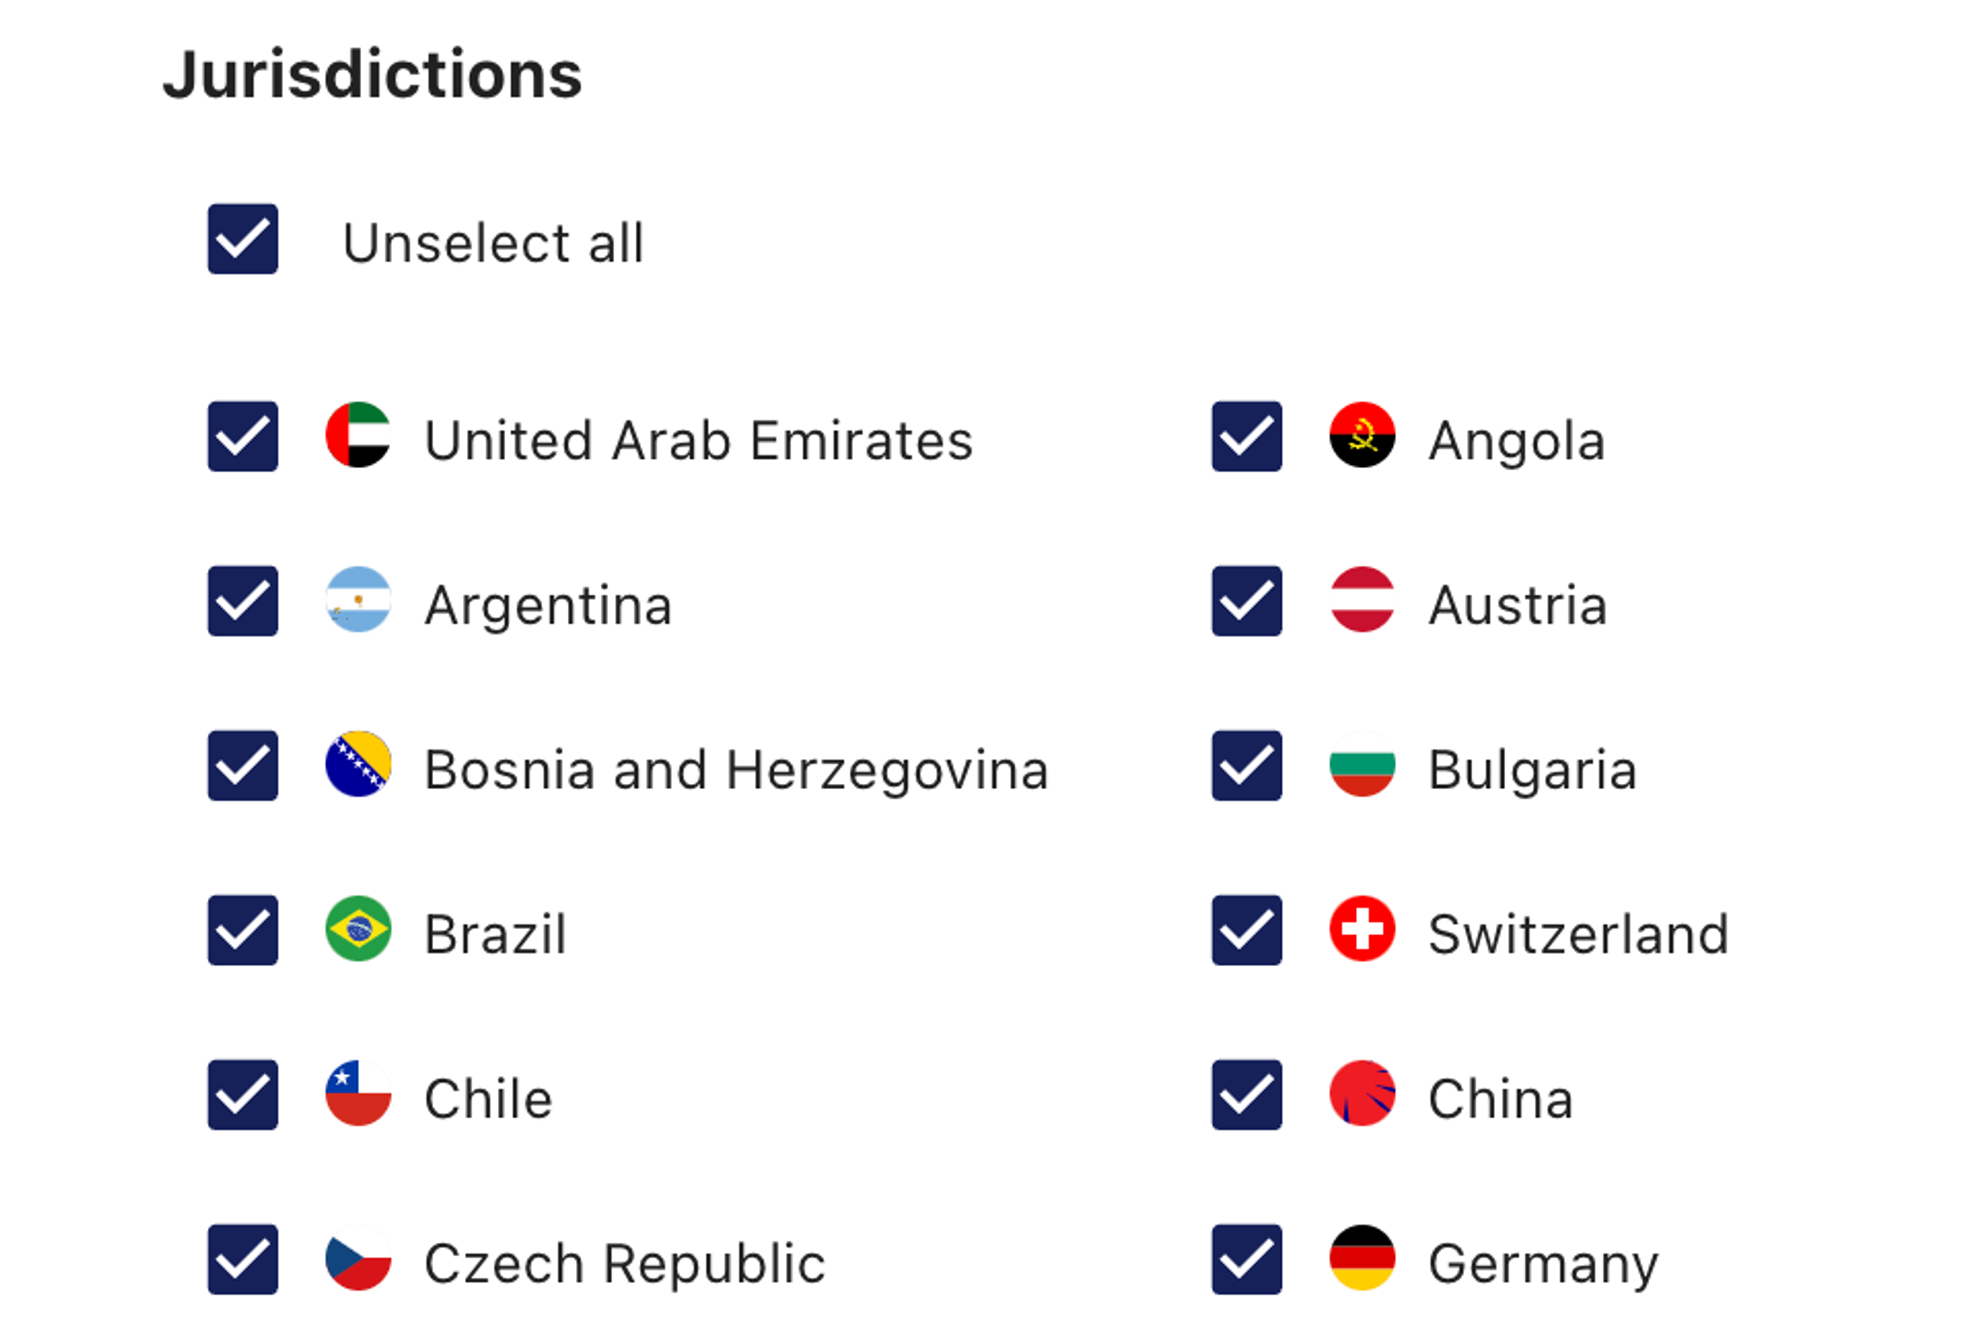Click the Unselect all label text
This screenshot has width=1978, height=1335.
(493, 243)
